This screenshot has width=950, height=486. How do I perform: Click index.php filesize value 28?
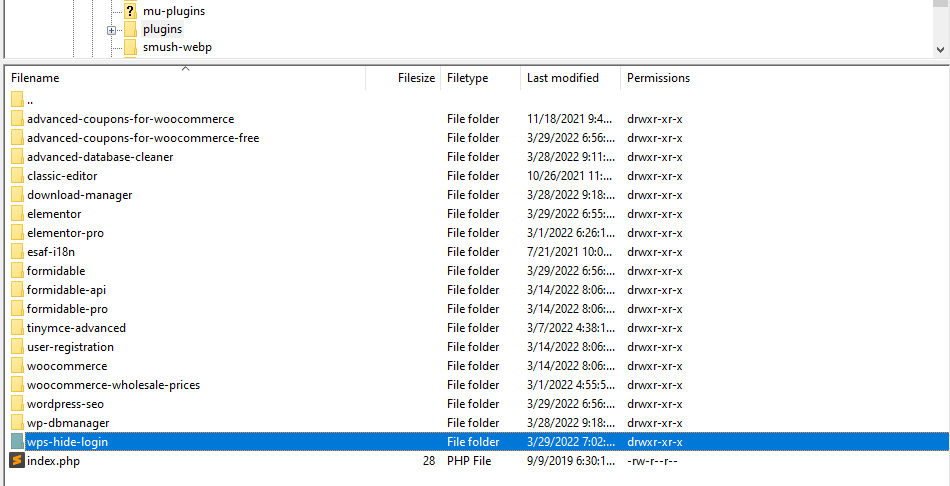click(429, 461)
